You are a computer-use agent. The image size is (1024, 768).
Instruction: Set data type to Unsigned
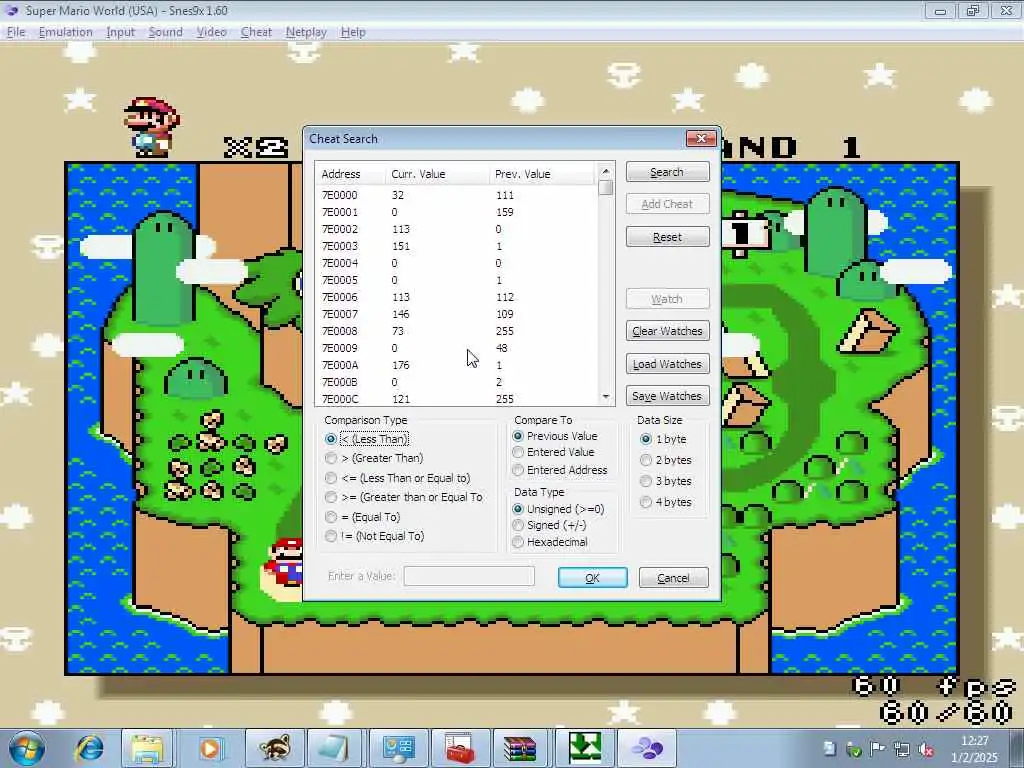[x=559, y=509]
